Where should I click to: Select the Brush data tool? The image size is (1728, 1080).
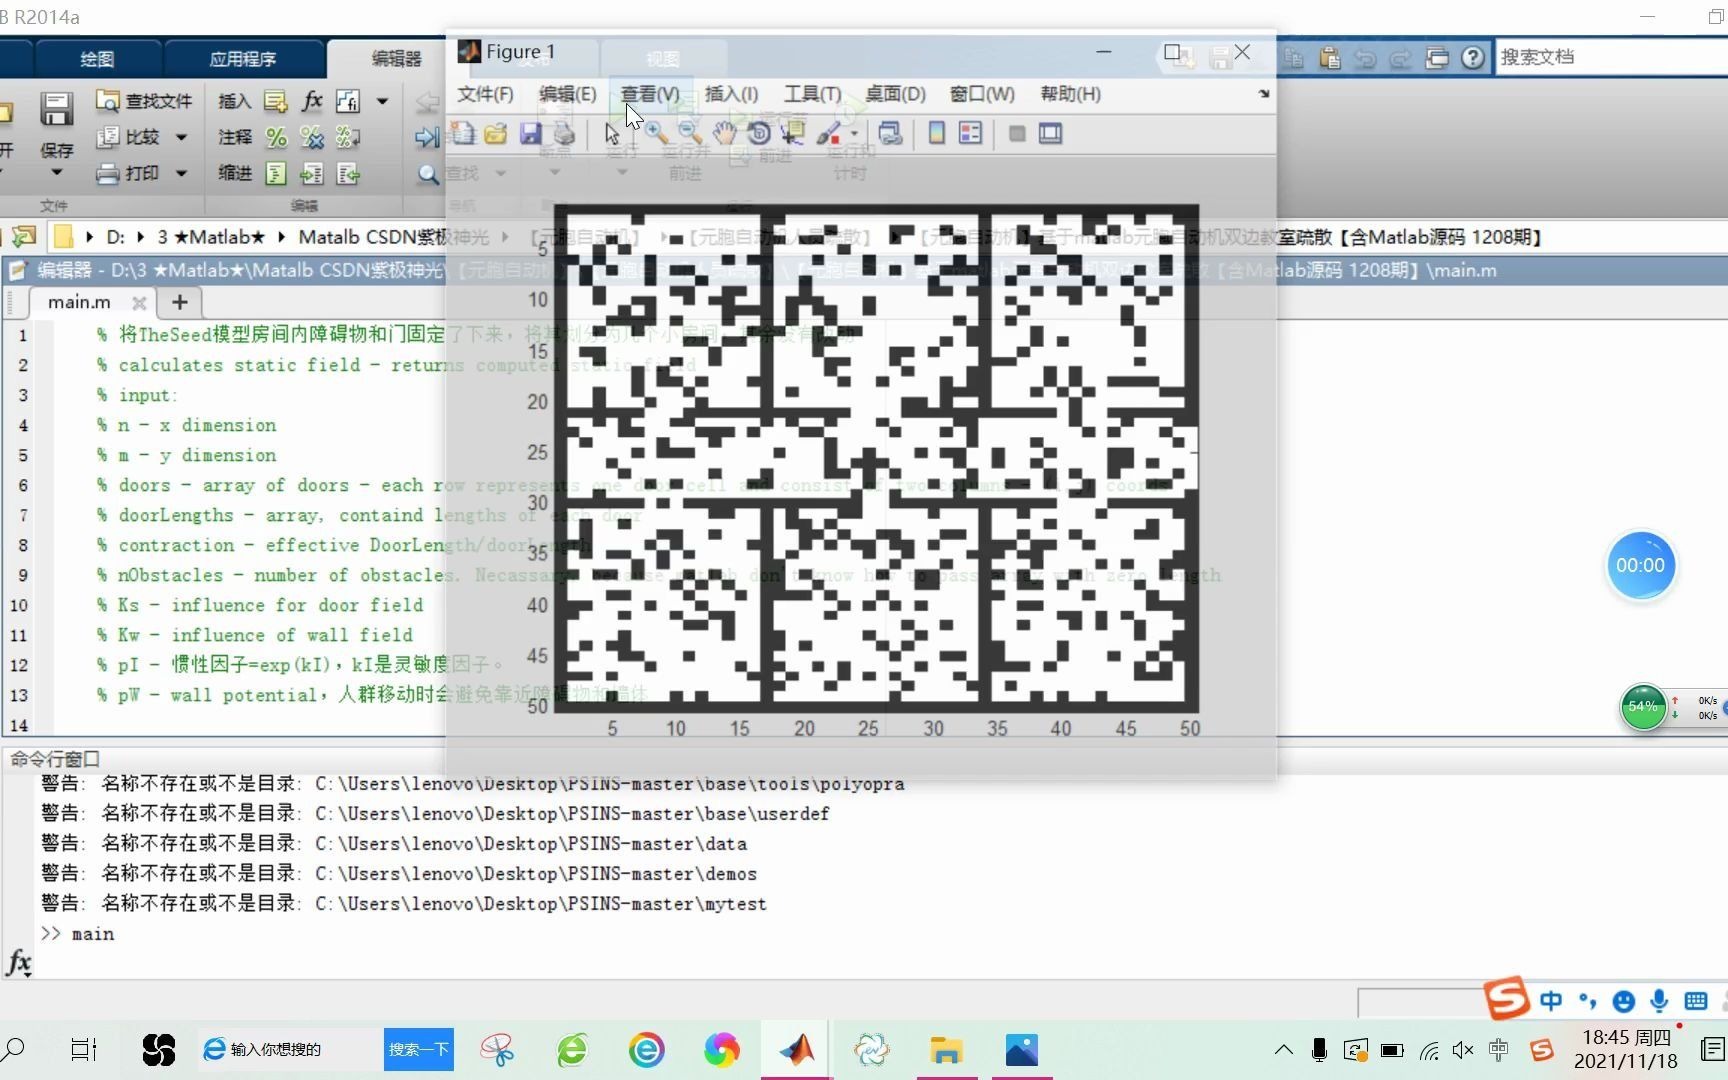coord(828,133)
